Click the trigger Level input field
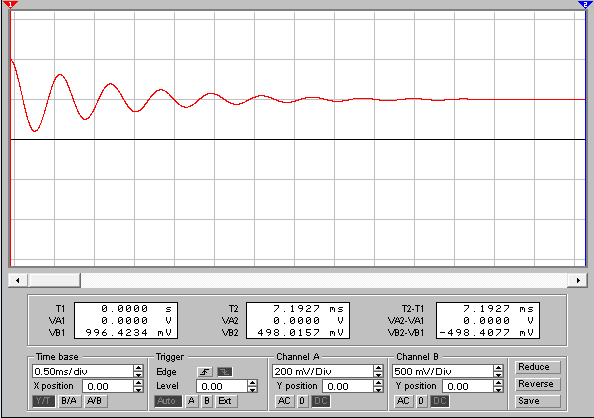The image size is (594, 418). [222, 386]
